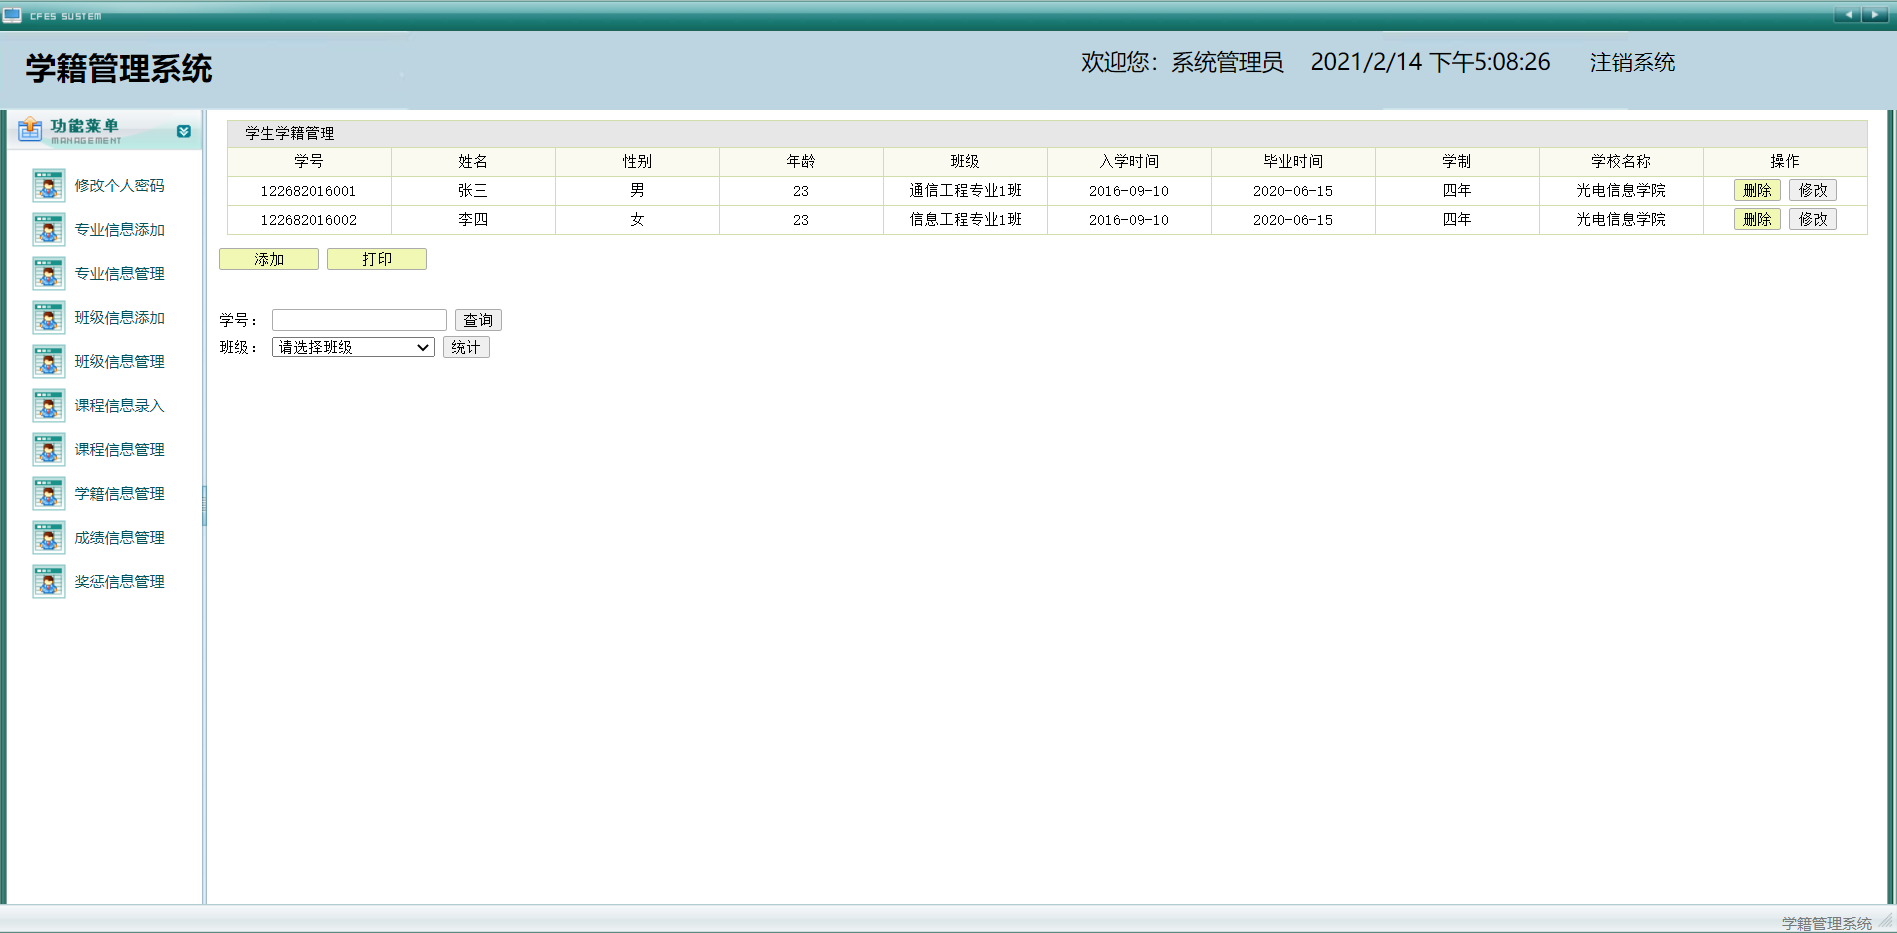Click the icon beside 专业信息添加
This screenshot has height=933, width=1897.
click(x=48, y=230)
